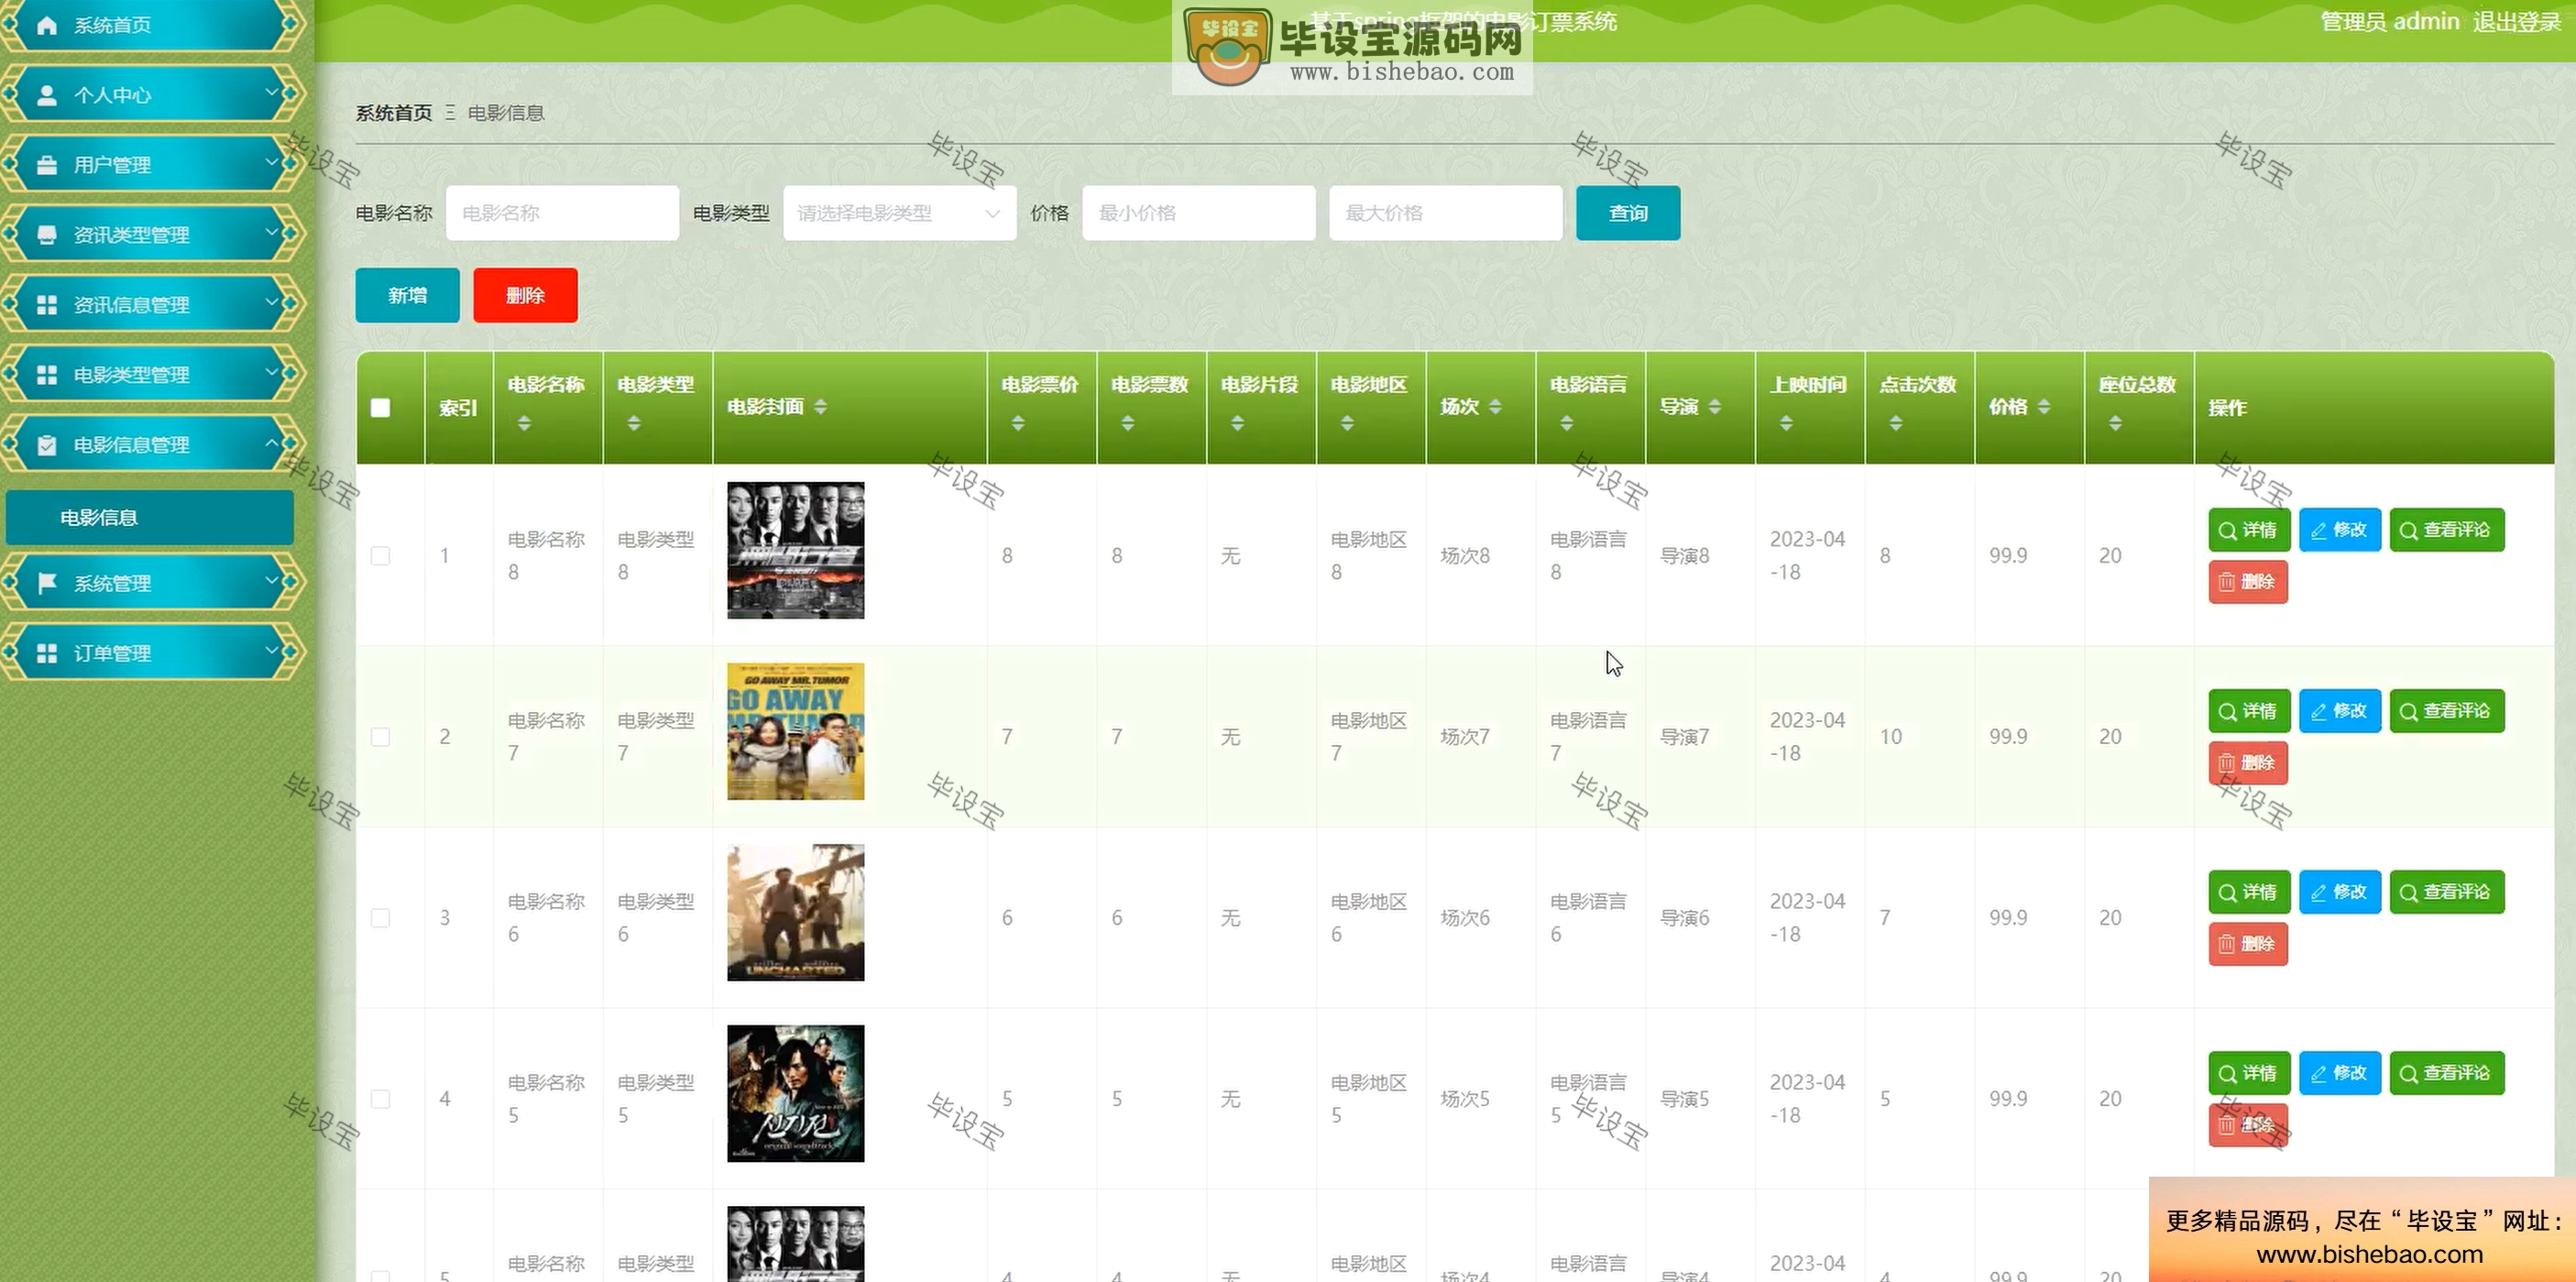Focus the 最小价格 input field
Screen dimensions: 2576x1282
pyautogui.click(x=1199, y=213)
